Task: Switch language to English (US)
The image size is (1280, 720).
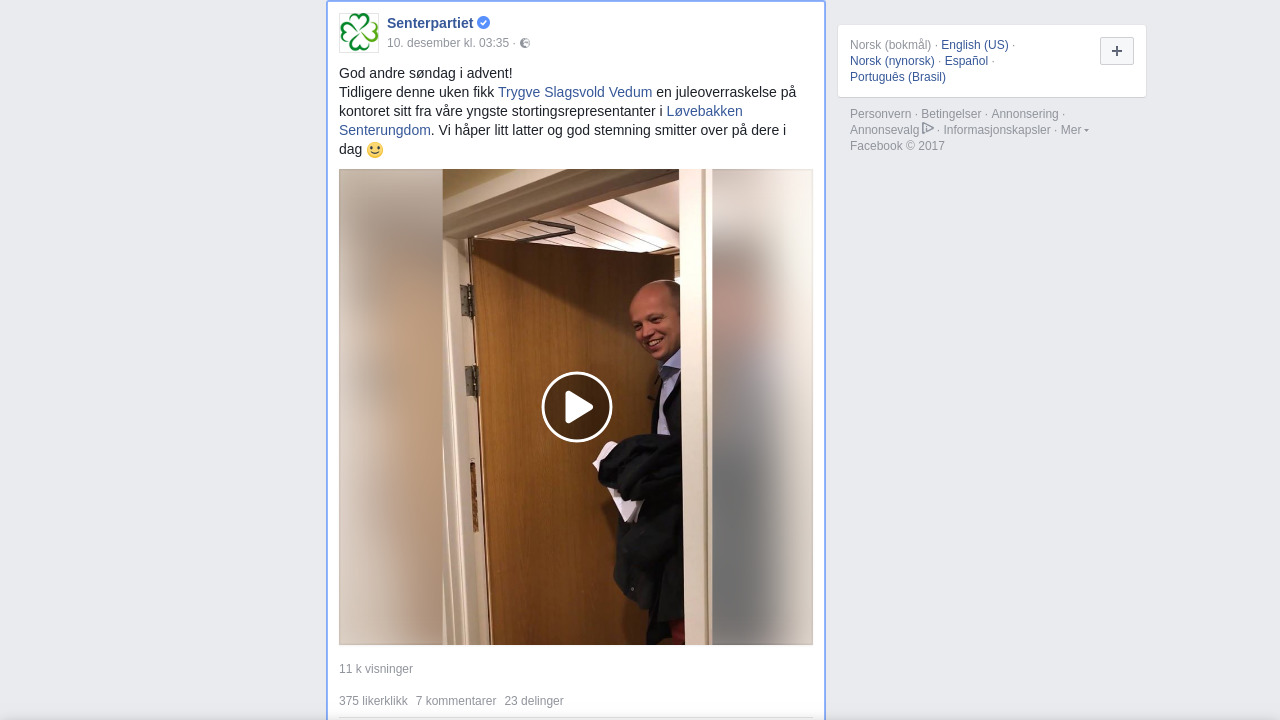Action: click(975, 45)
